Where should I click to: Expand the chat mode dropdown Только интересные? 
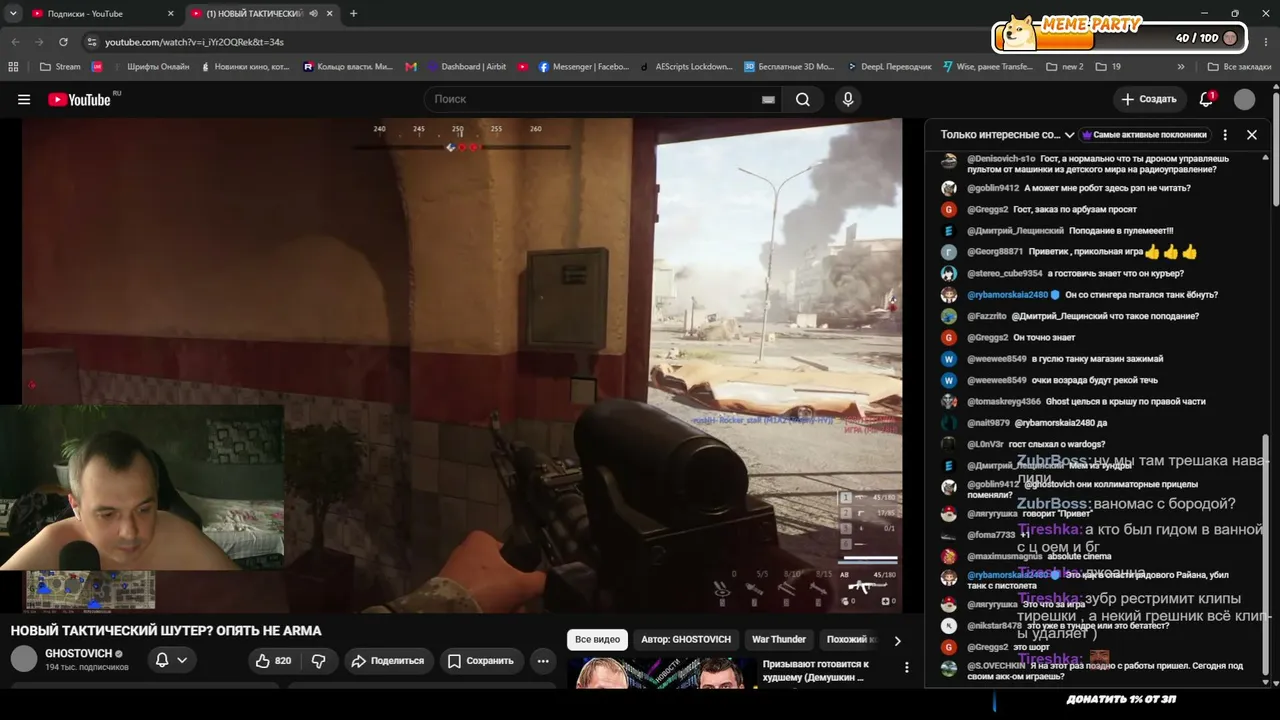tap(1007, 134)
